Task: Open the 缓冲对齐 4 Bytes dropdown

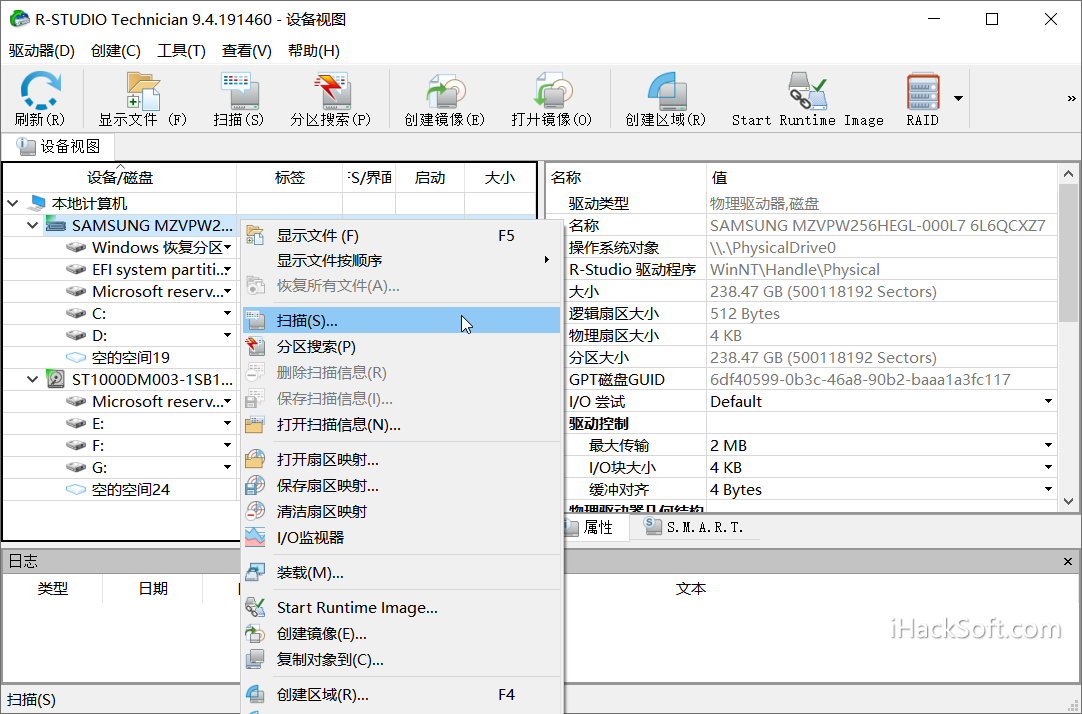Action: click(1048, 490)
